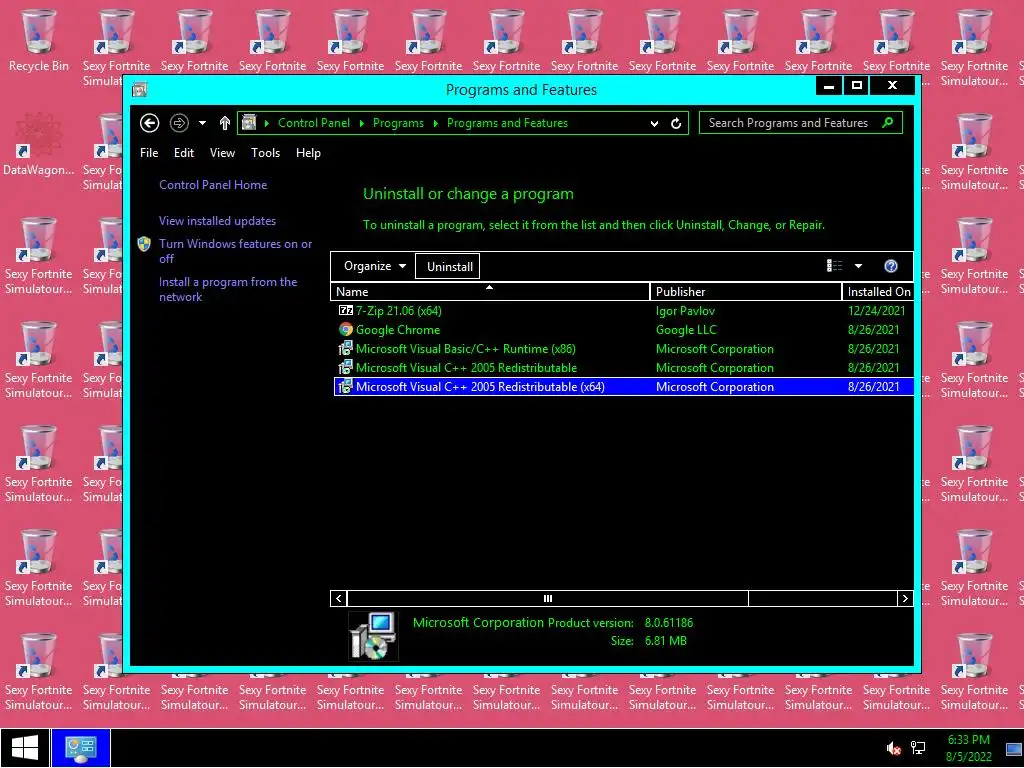Viewport: 1024px width, 768px height.
Task: Click the muted speaker tray icon
Action: pos(893,748)
